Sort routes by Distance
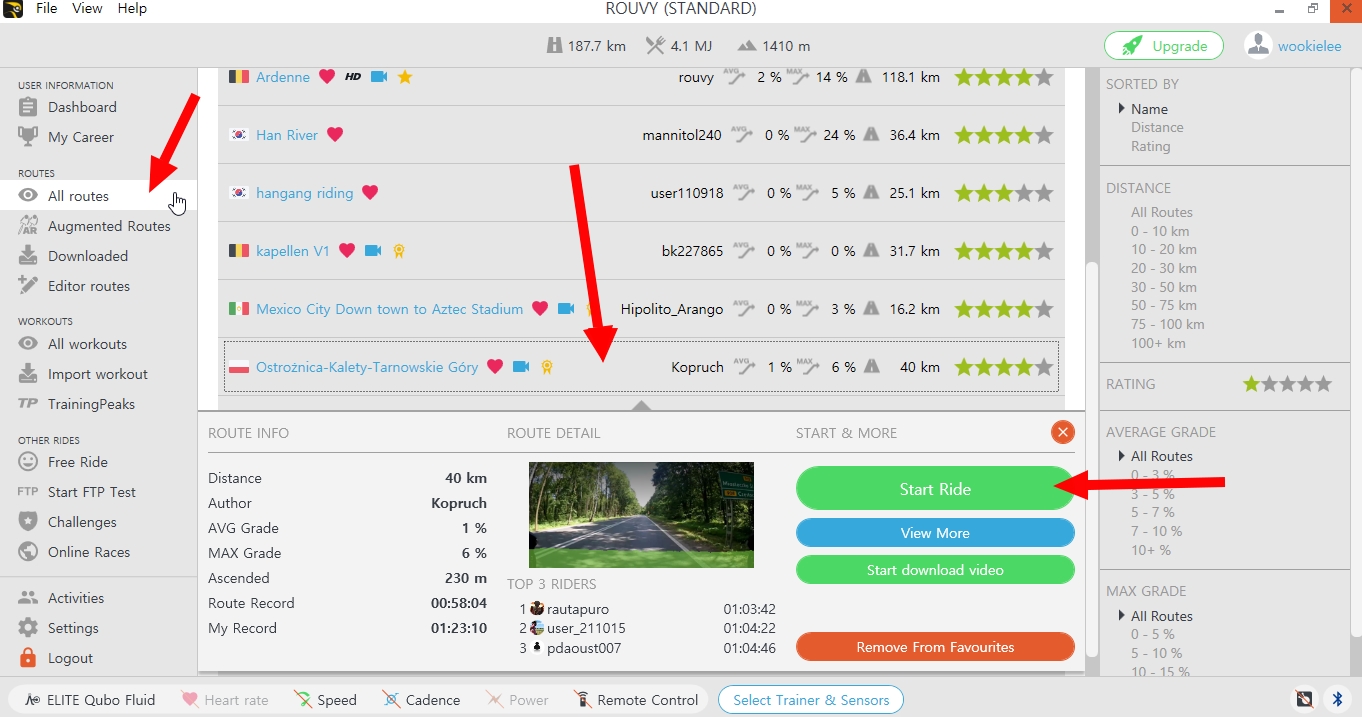Image resolution: width=1362 pixels, height=717 pixels. (1157, 127)
